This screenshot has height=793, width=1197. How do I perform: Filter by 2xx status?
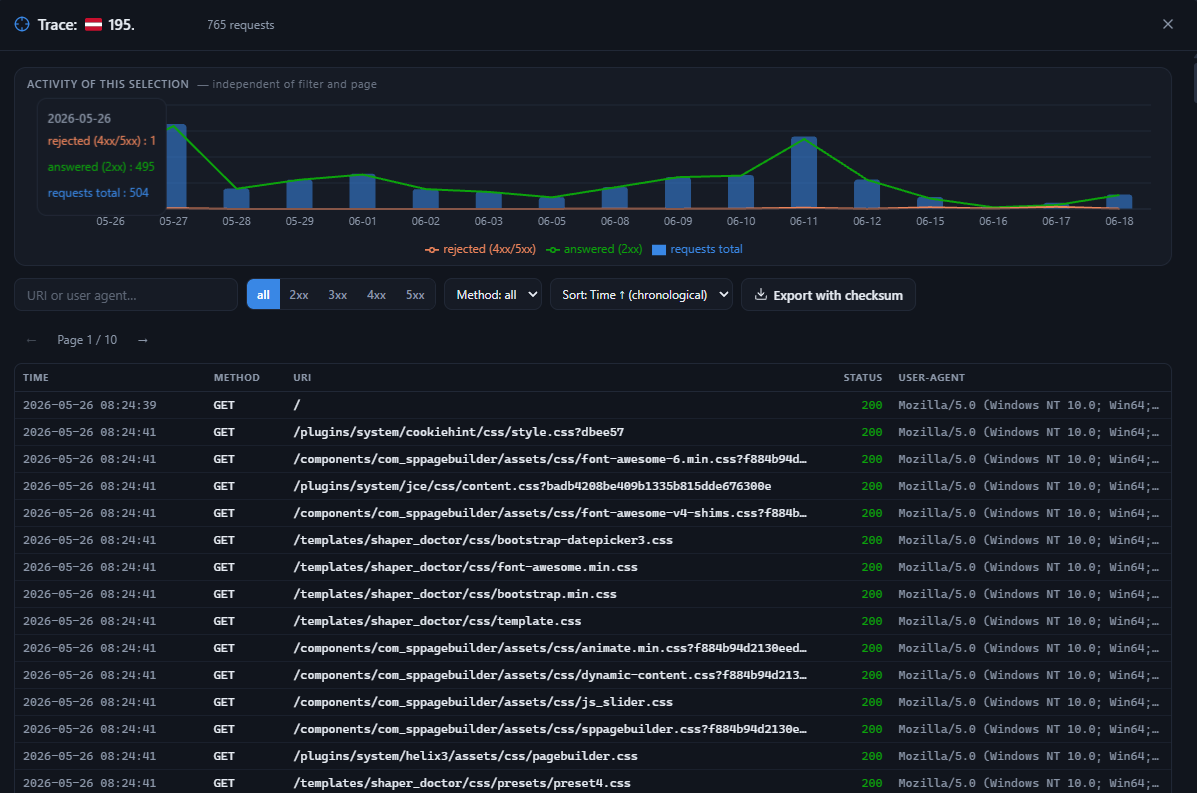[x=298, y=295]
